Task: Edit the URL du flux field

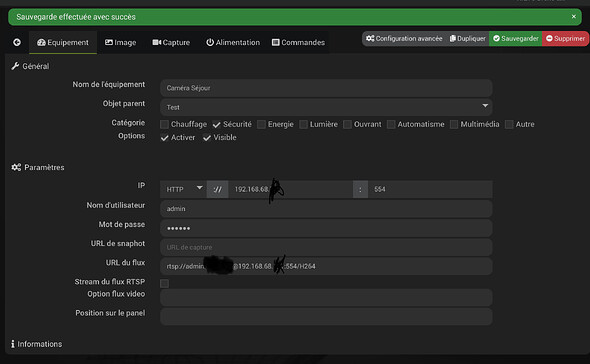Action: click(326, 267)
